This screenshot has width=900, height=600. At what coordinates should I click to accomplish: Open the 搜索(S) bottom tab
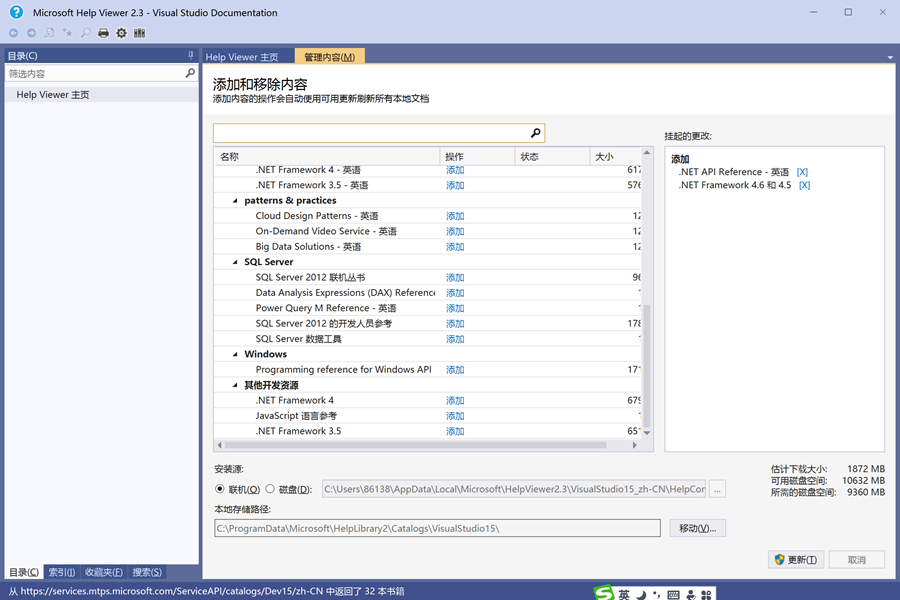click(147, 572)
